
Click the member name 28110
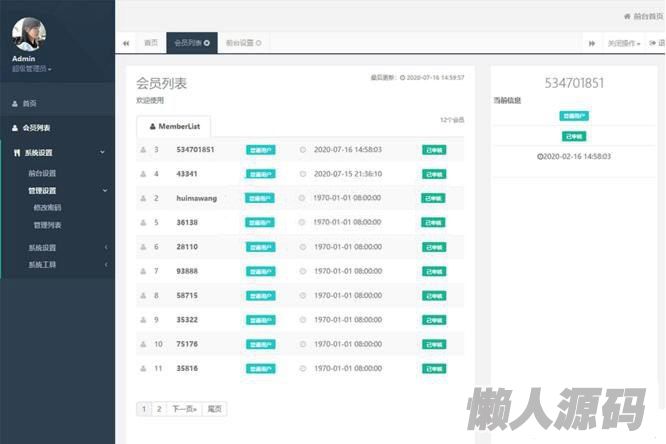click(187, 247)
